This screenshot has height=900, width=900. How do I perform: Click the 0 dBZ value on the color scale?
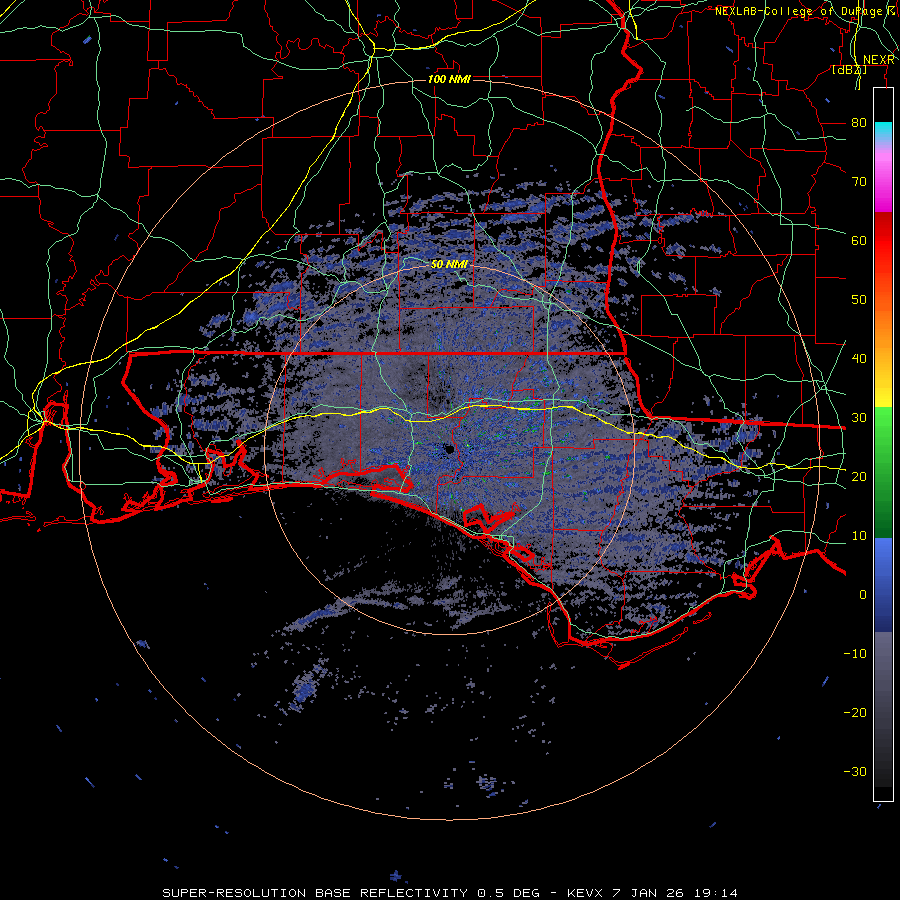click(x=863, y=595)
